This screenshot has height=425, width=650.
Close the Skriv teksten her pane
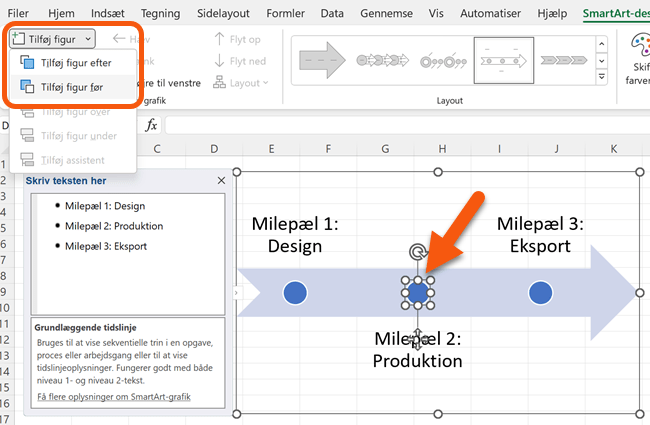[x=221, y=181]
